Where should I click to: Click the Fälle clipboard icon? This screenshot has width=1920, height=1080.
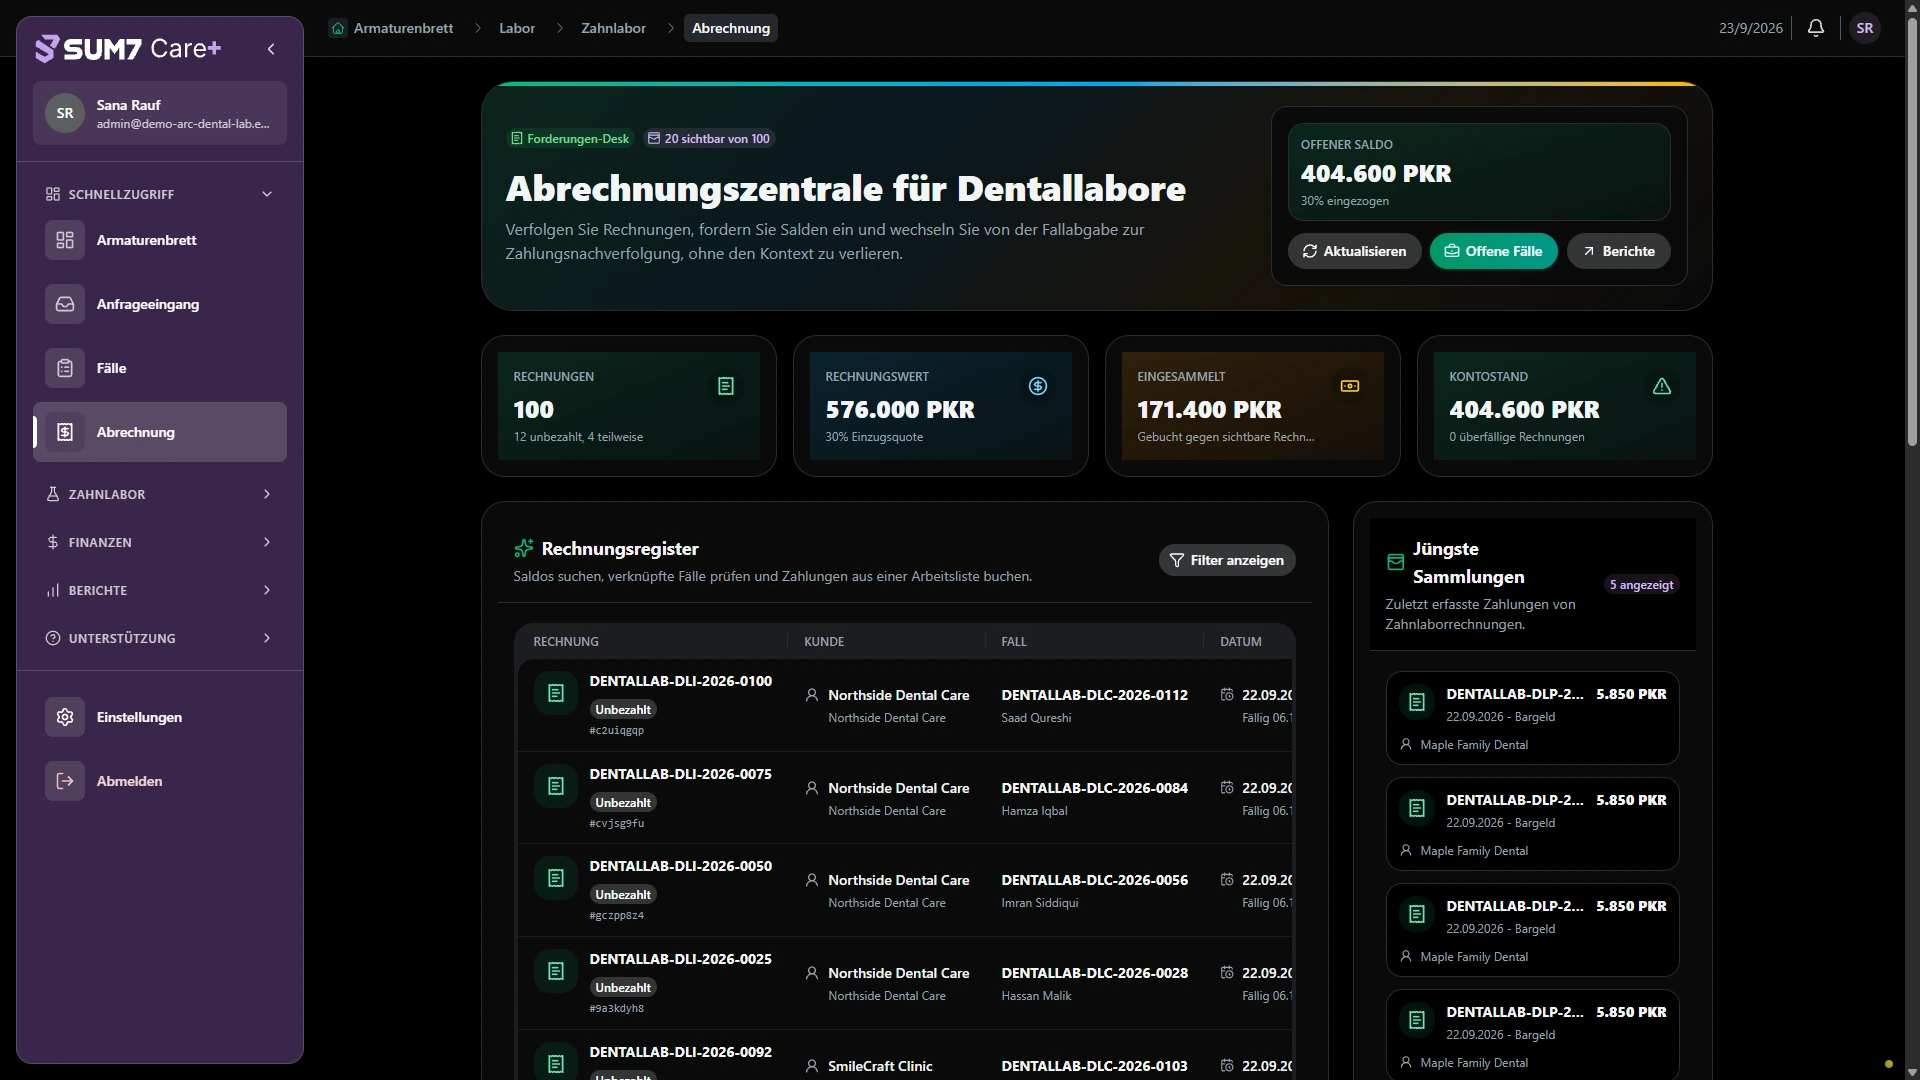65,368
